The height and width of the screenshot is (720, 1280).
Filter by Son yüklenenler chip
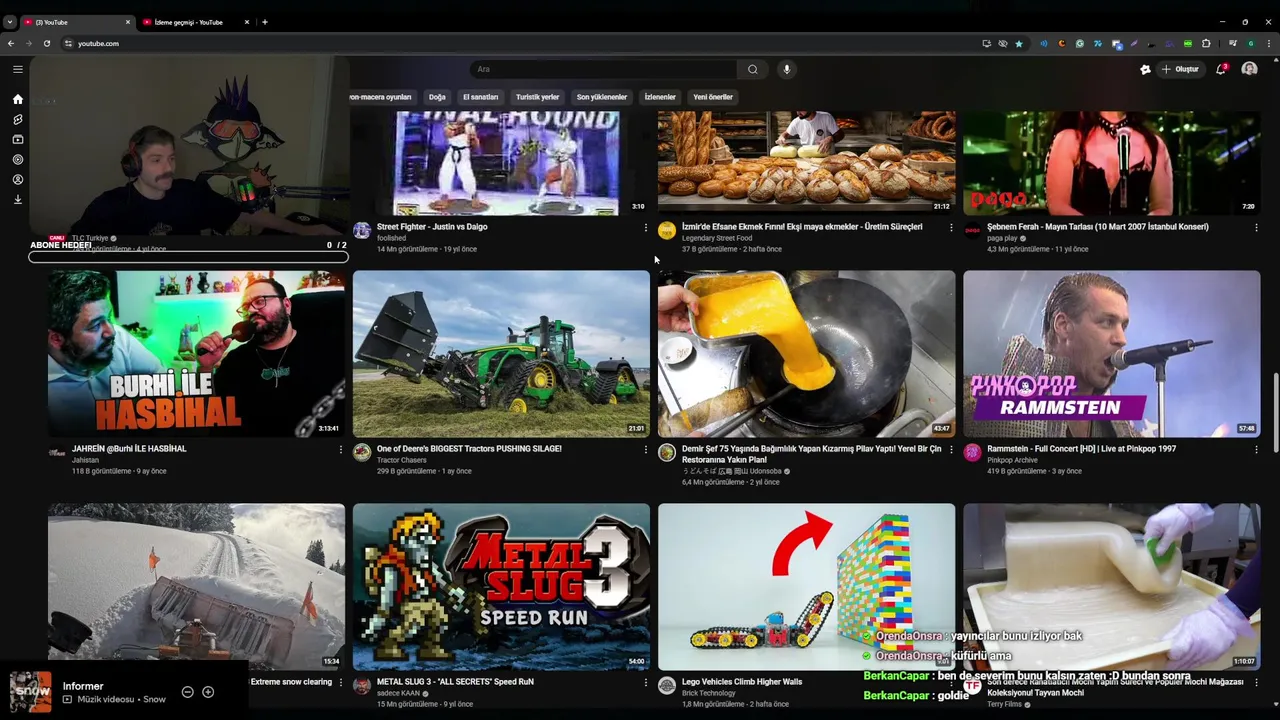pyautogui.click(x=602, y=97)
